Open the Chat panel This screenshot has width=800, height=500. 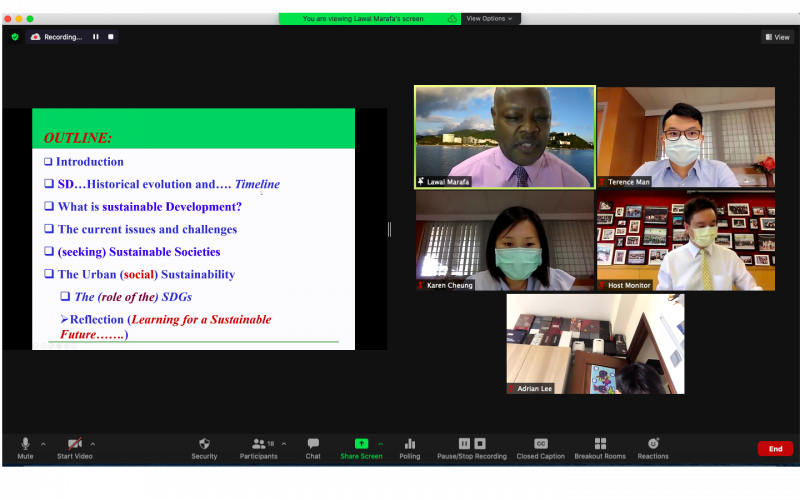313,448
